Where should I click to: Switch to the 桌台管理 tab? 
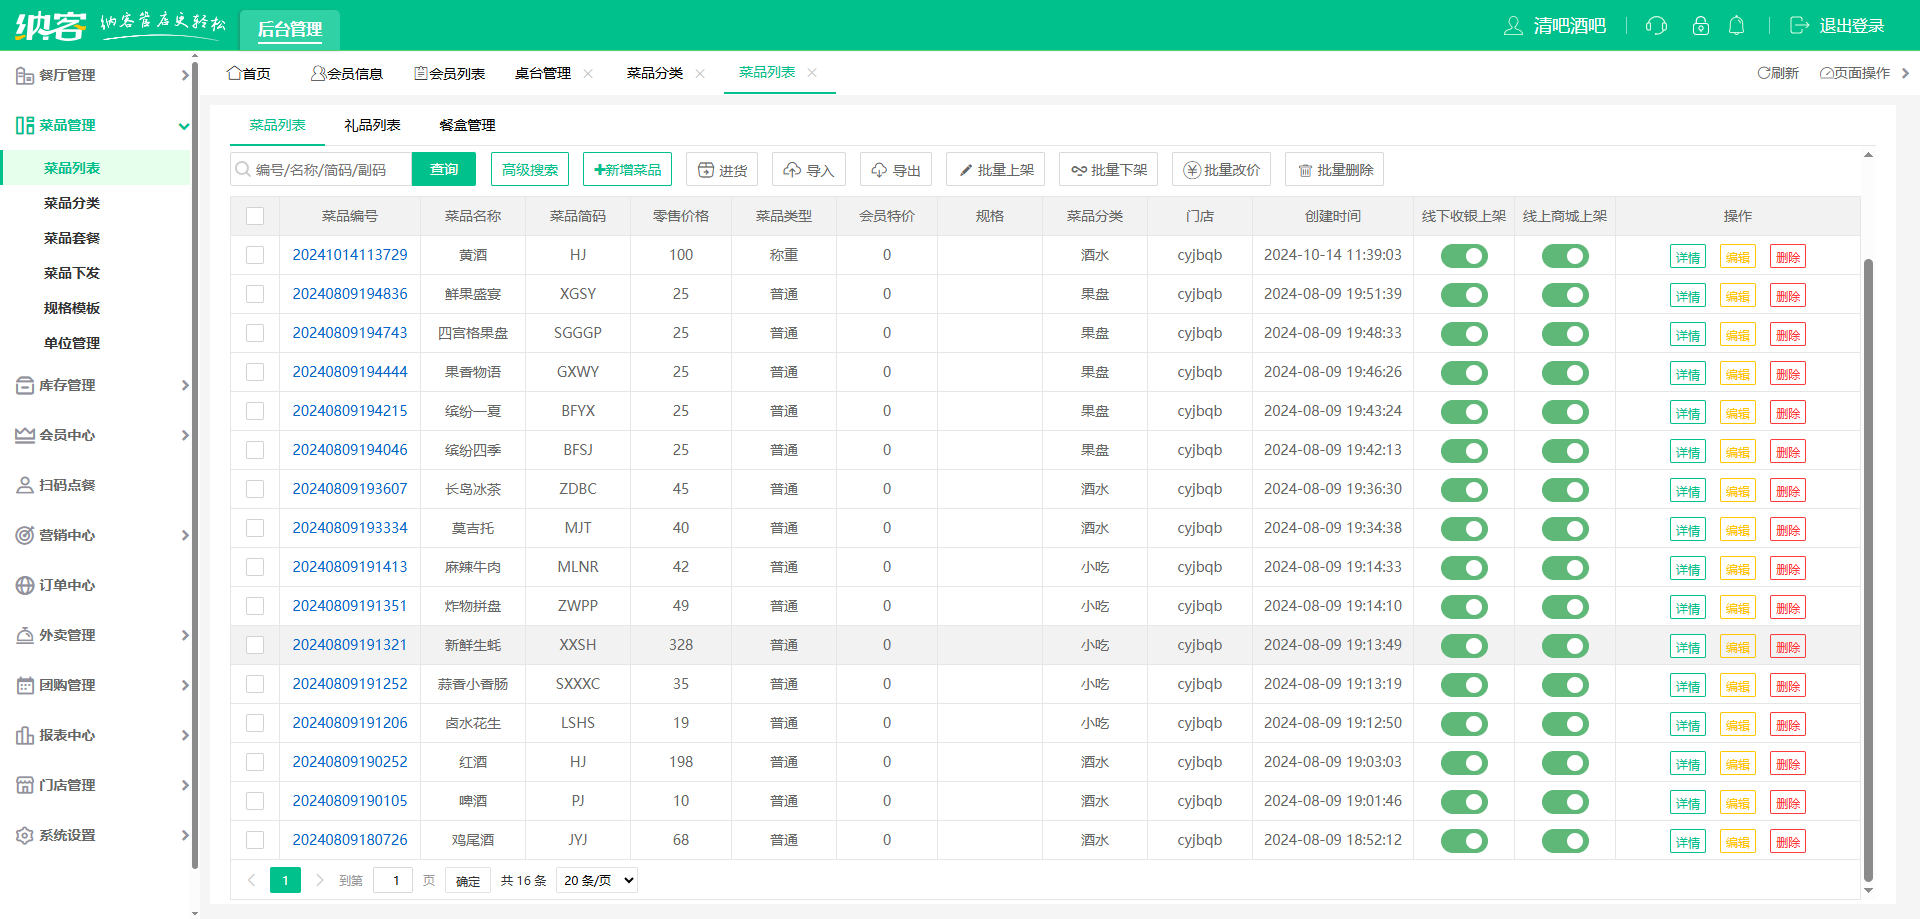pyautogui.click(x=544, y=73)
